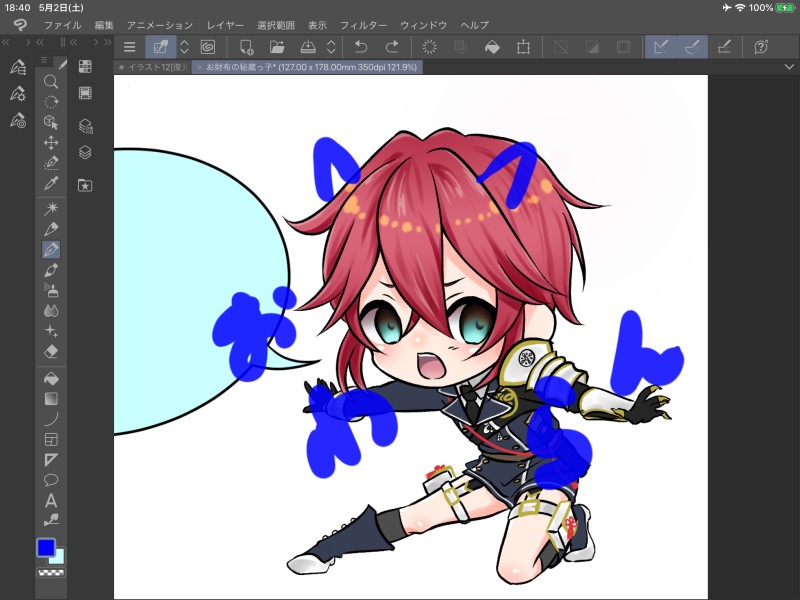This screenshot has height=600, width=800.
Task: Open the Brush Size palette
Action: (18, 120)
